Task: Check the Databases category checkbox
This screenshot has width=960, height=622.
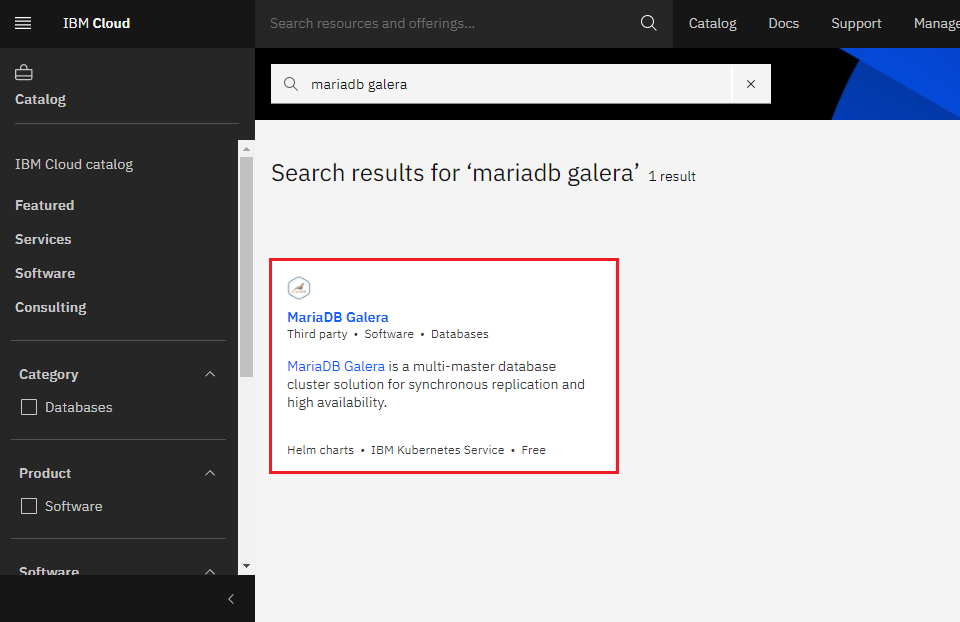Action: tap(29, 407)
